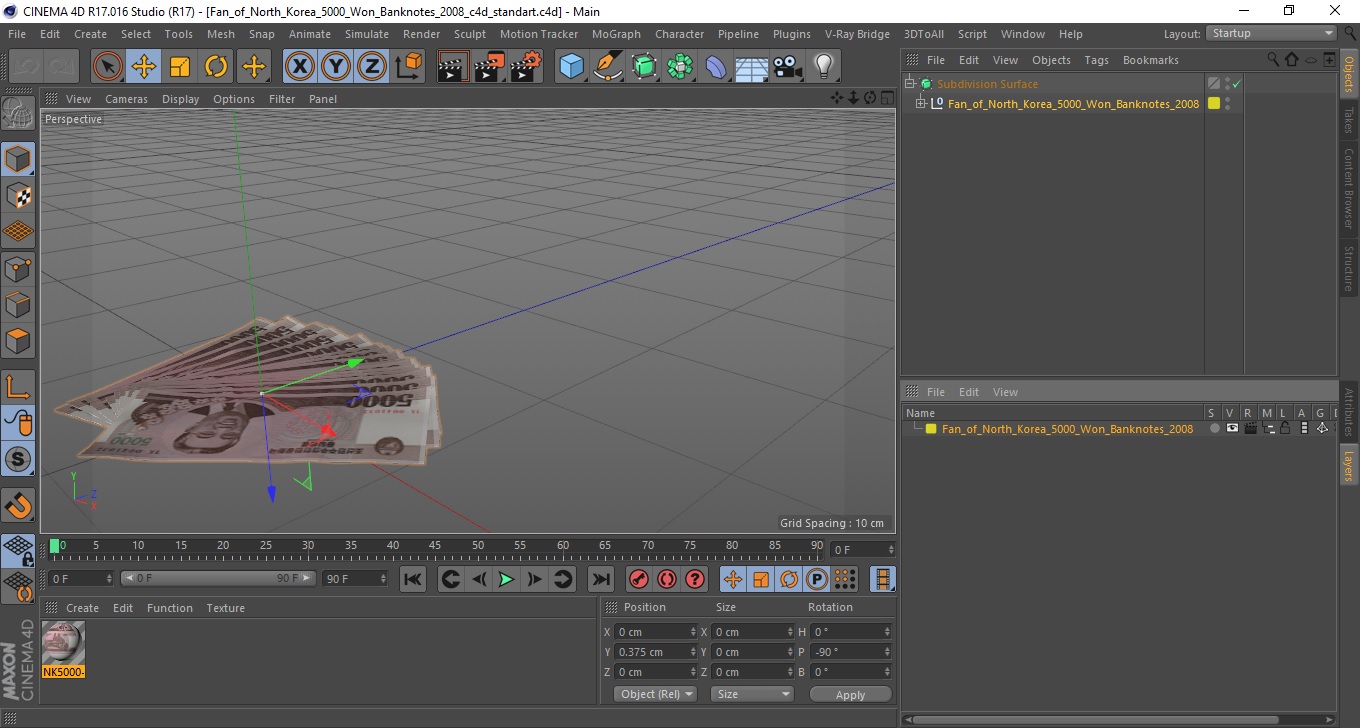This screenshot has height=728, width=1360.
Task: Switch to Texture mode checker cube
Action: pos(18,195)
